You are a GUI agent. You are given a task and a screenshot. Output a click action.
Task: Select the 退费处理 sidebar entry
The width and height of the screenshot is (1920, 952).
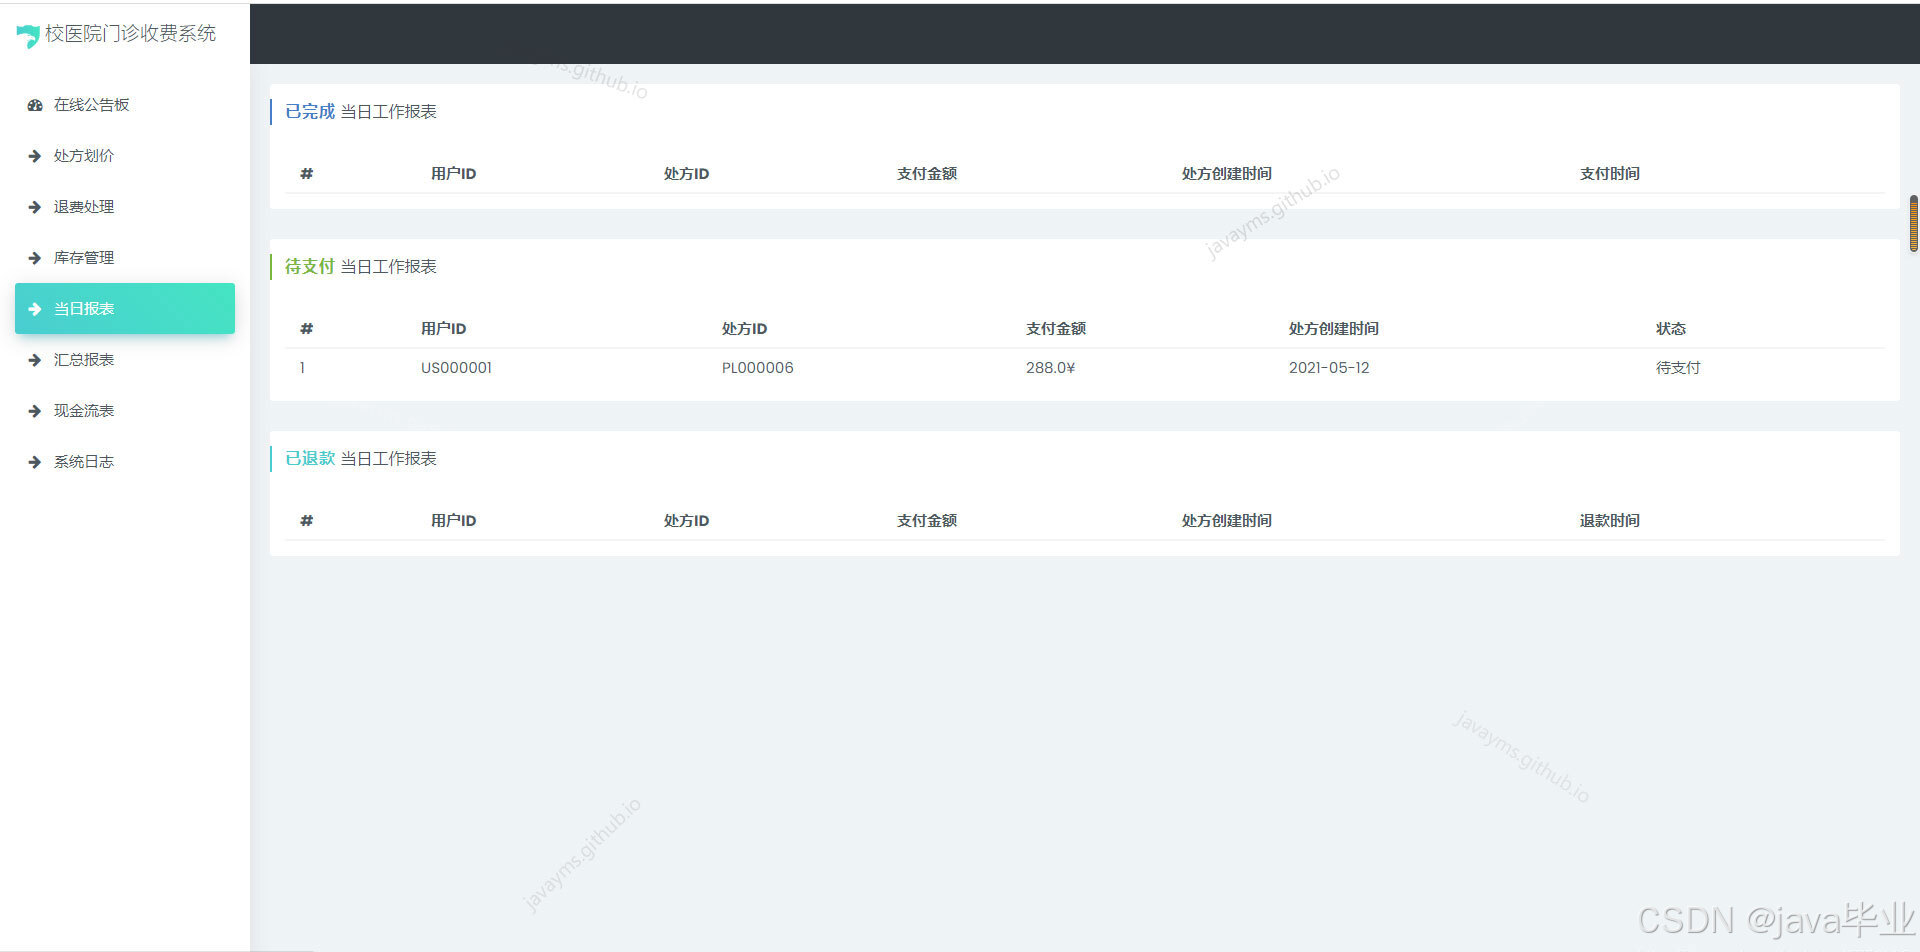point(84,206)
